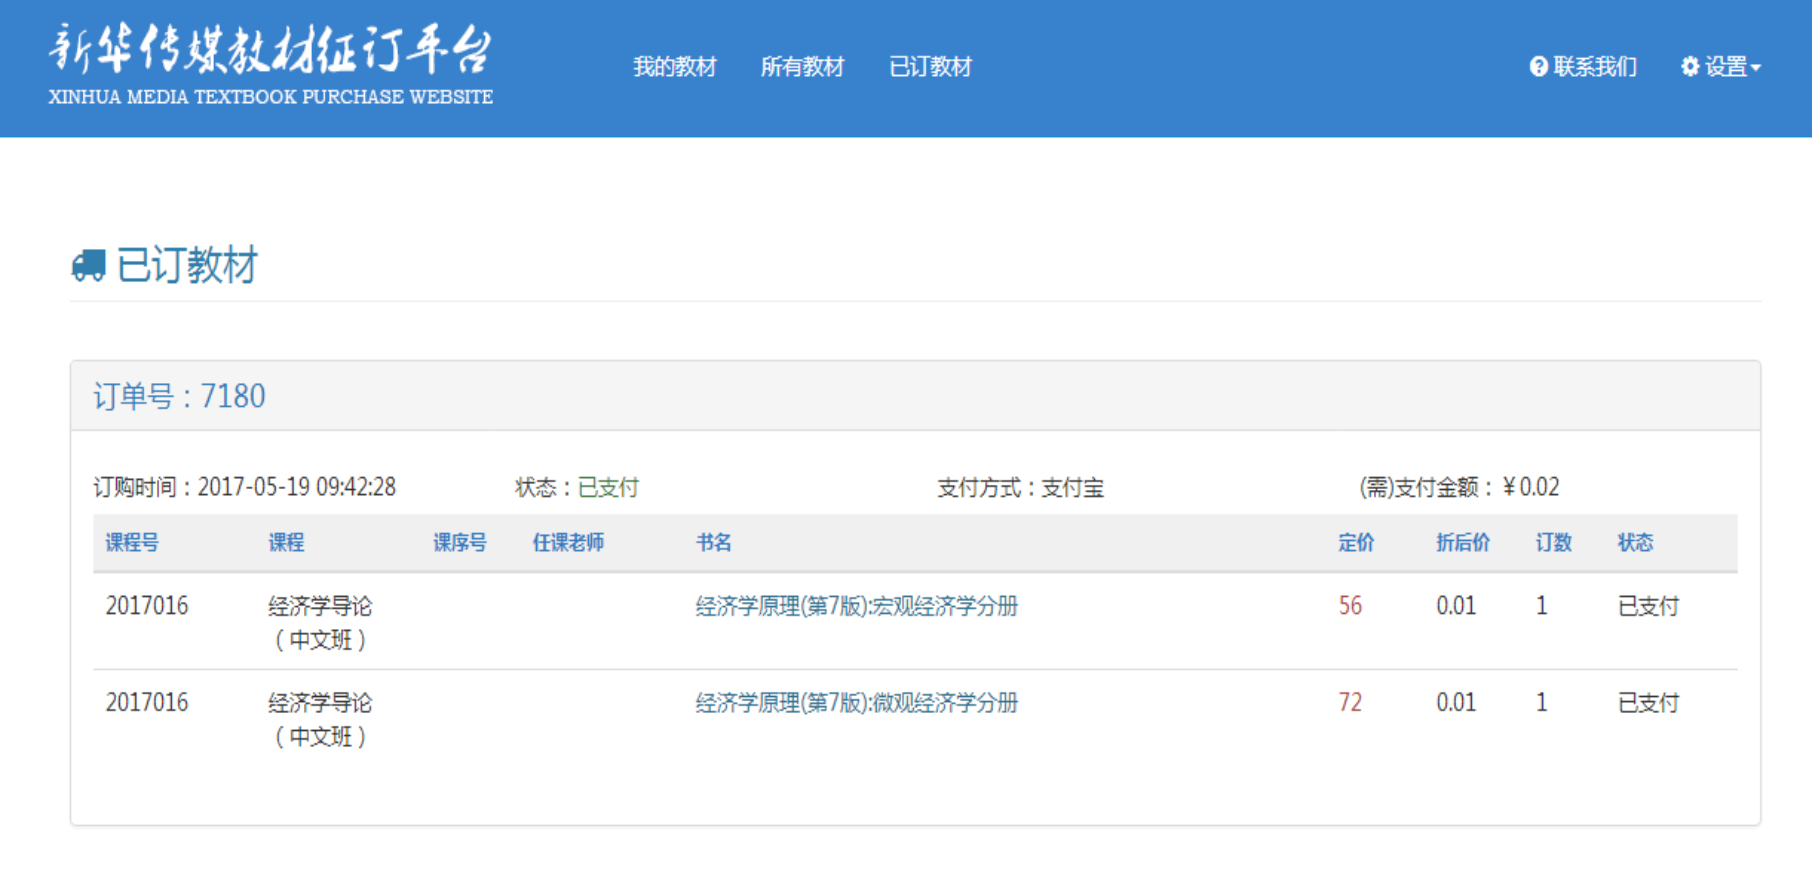
Task: Click the 任课老师 column header
Action: point(568,543)
